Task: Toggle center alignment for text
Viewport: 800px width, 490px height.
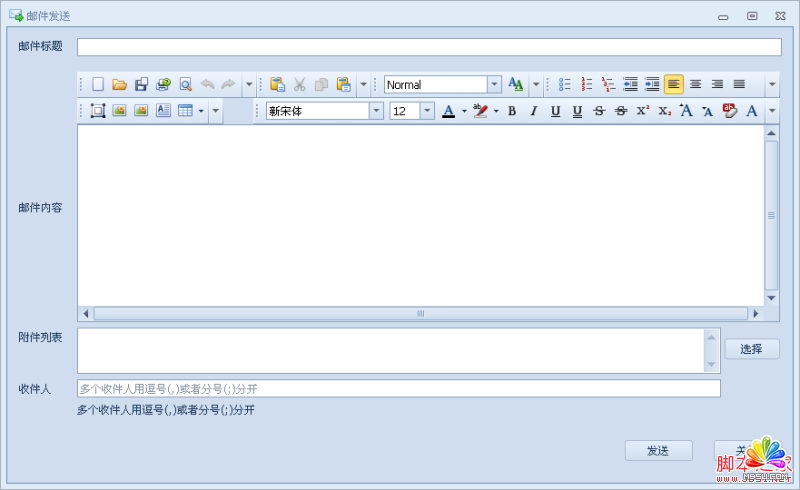Action: coord(696,85)
